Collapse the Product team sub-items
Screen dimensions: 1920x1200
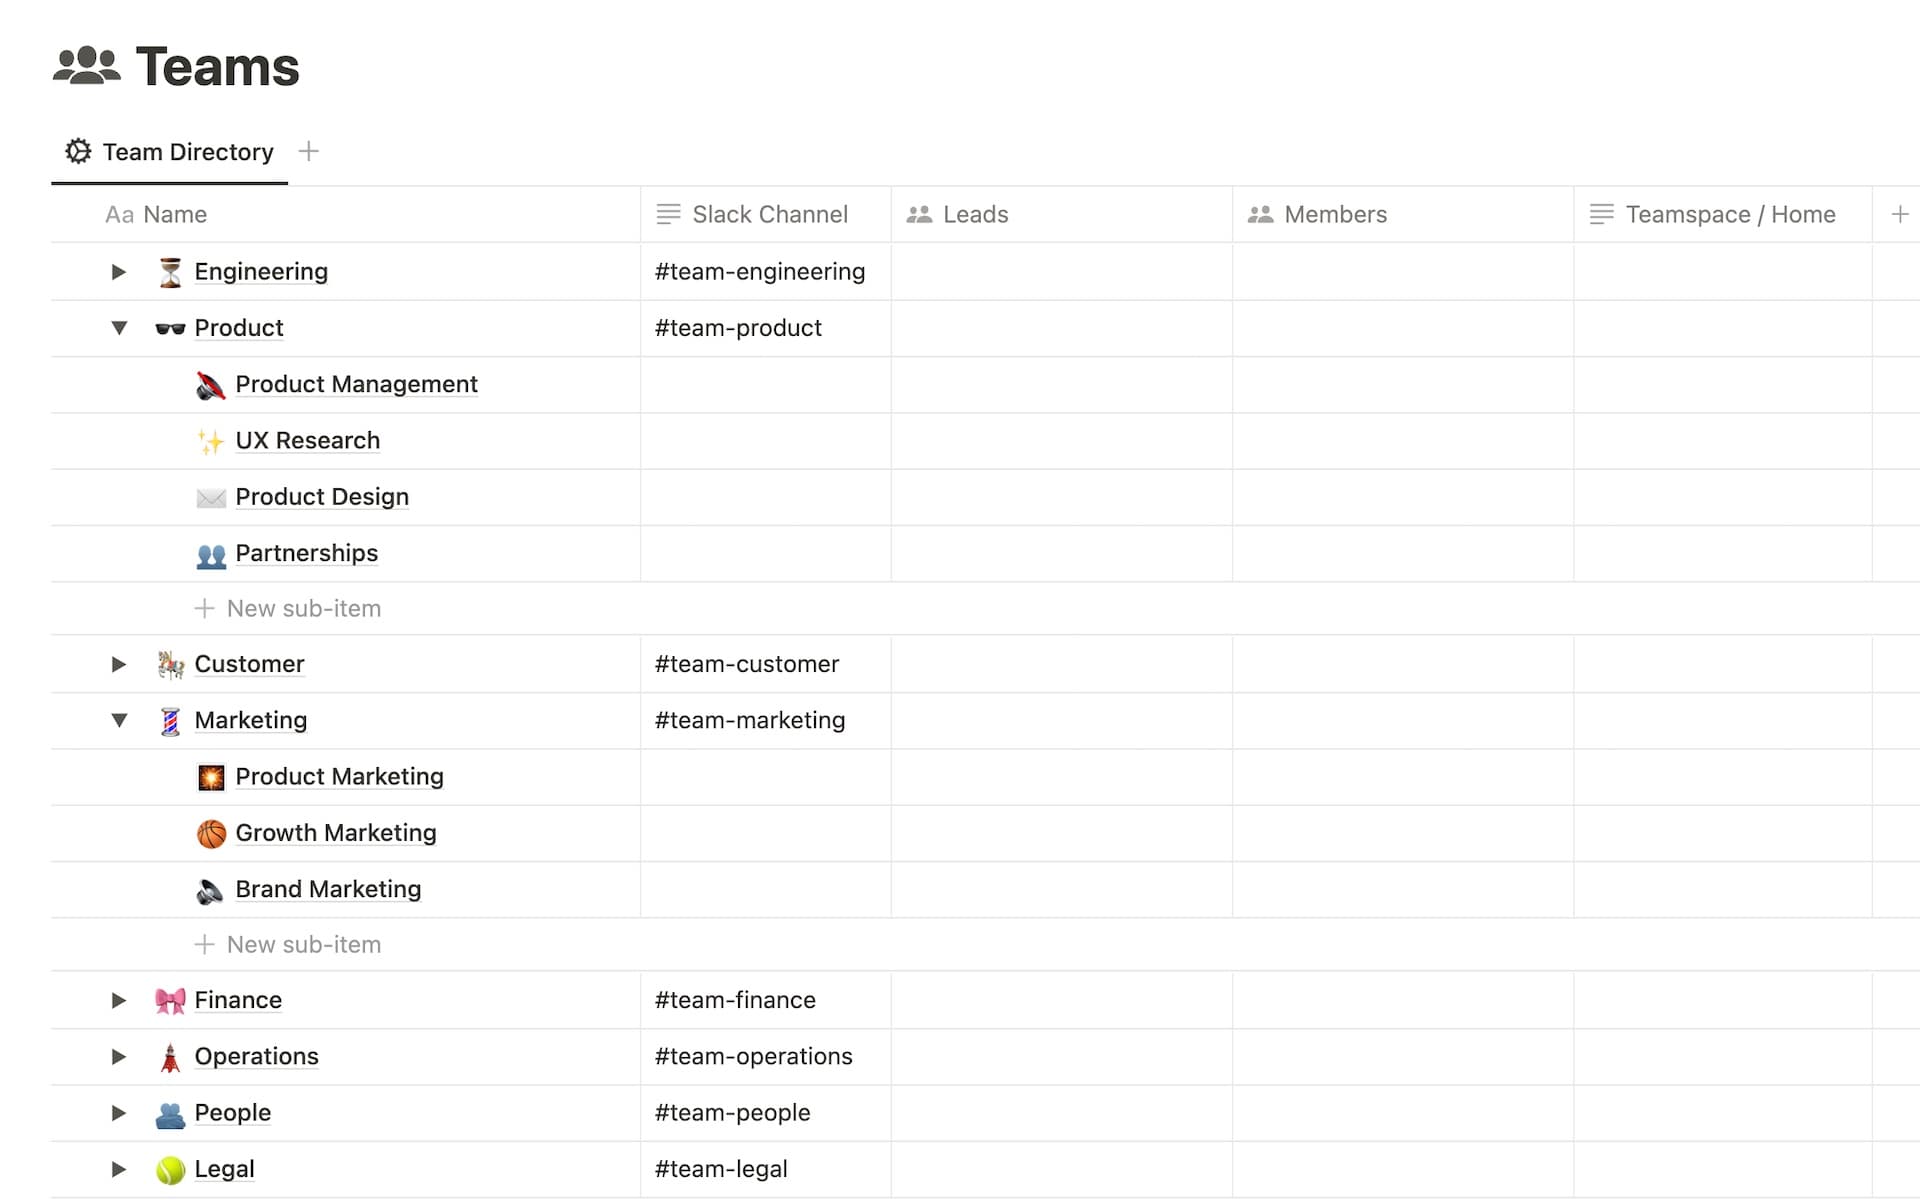(119, 328)
